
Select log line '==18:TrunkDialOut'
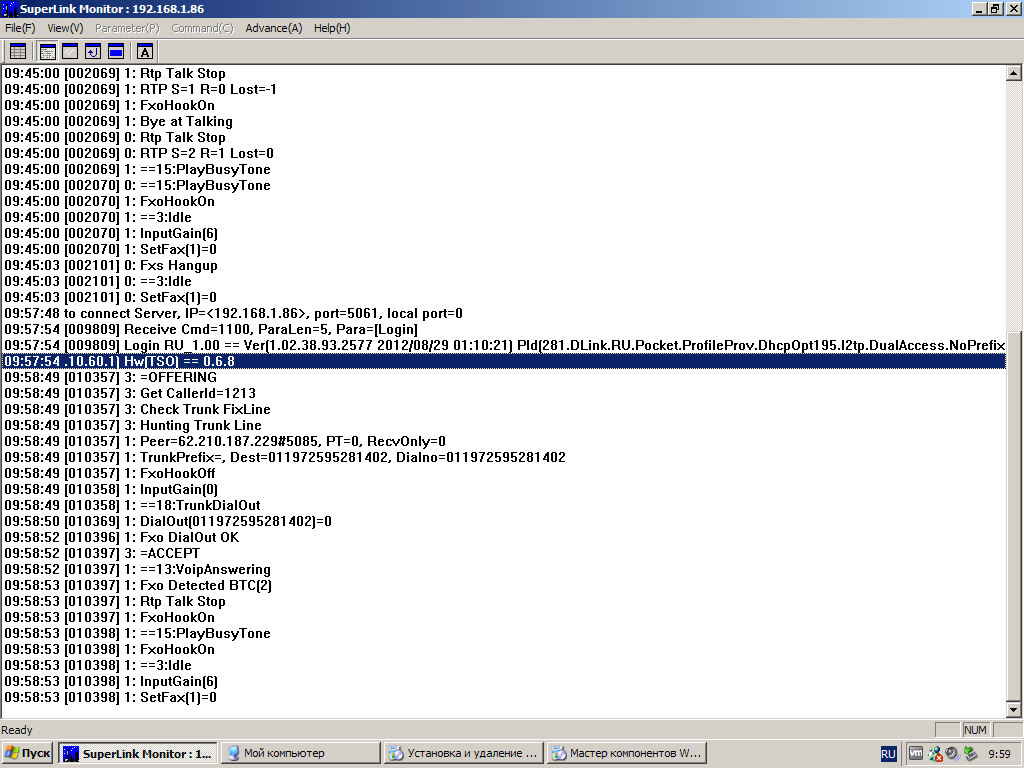[x=504, y=505]
